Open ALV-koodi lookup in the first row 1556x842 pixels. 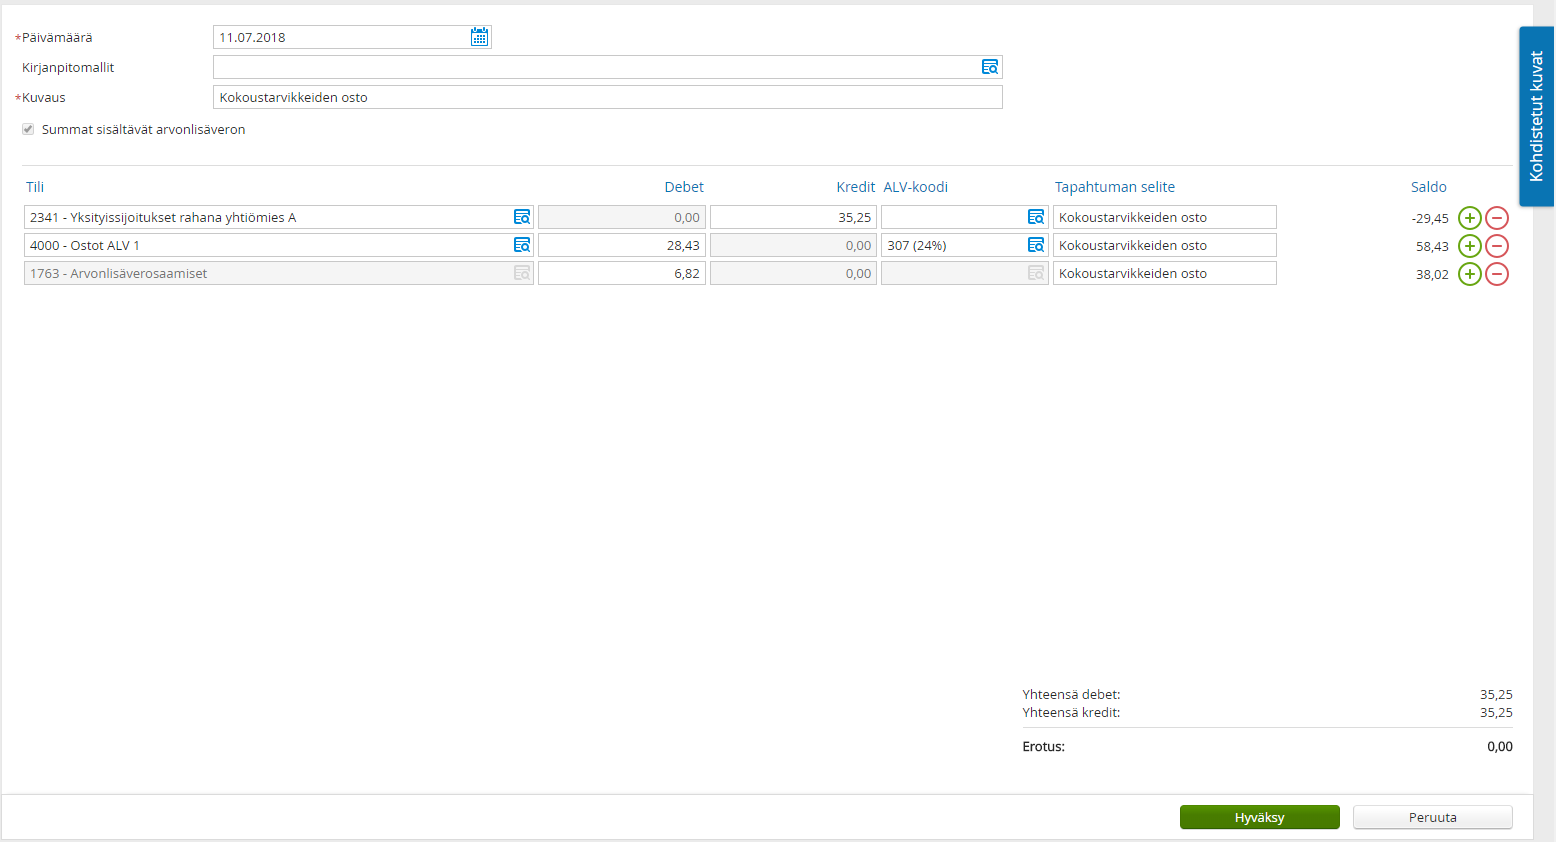[1036, 217]
